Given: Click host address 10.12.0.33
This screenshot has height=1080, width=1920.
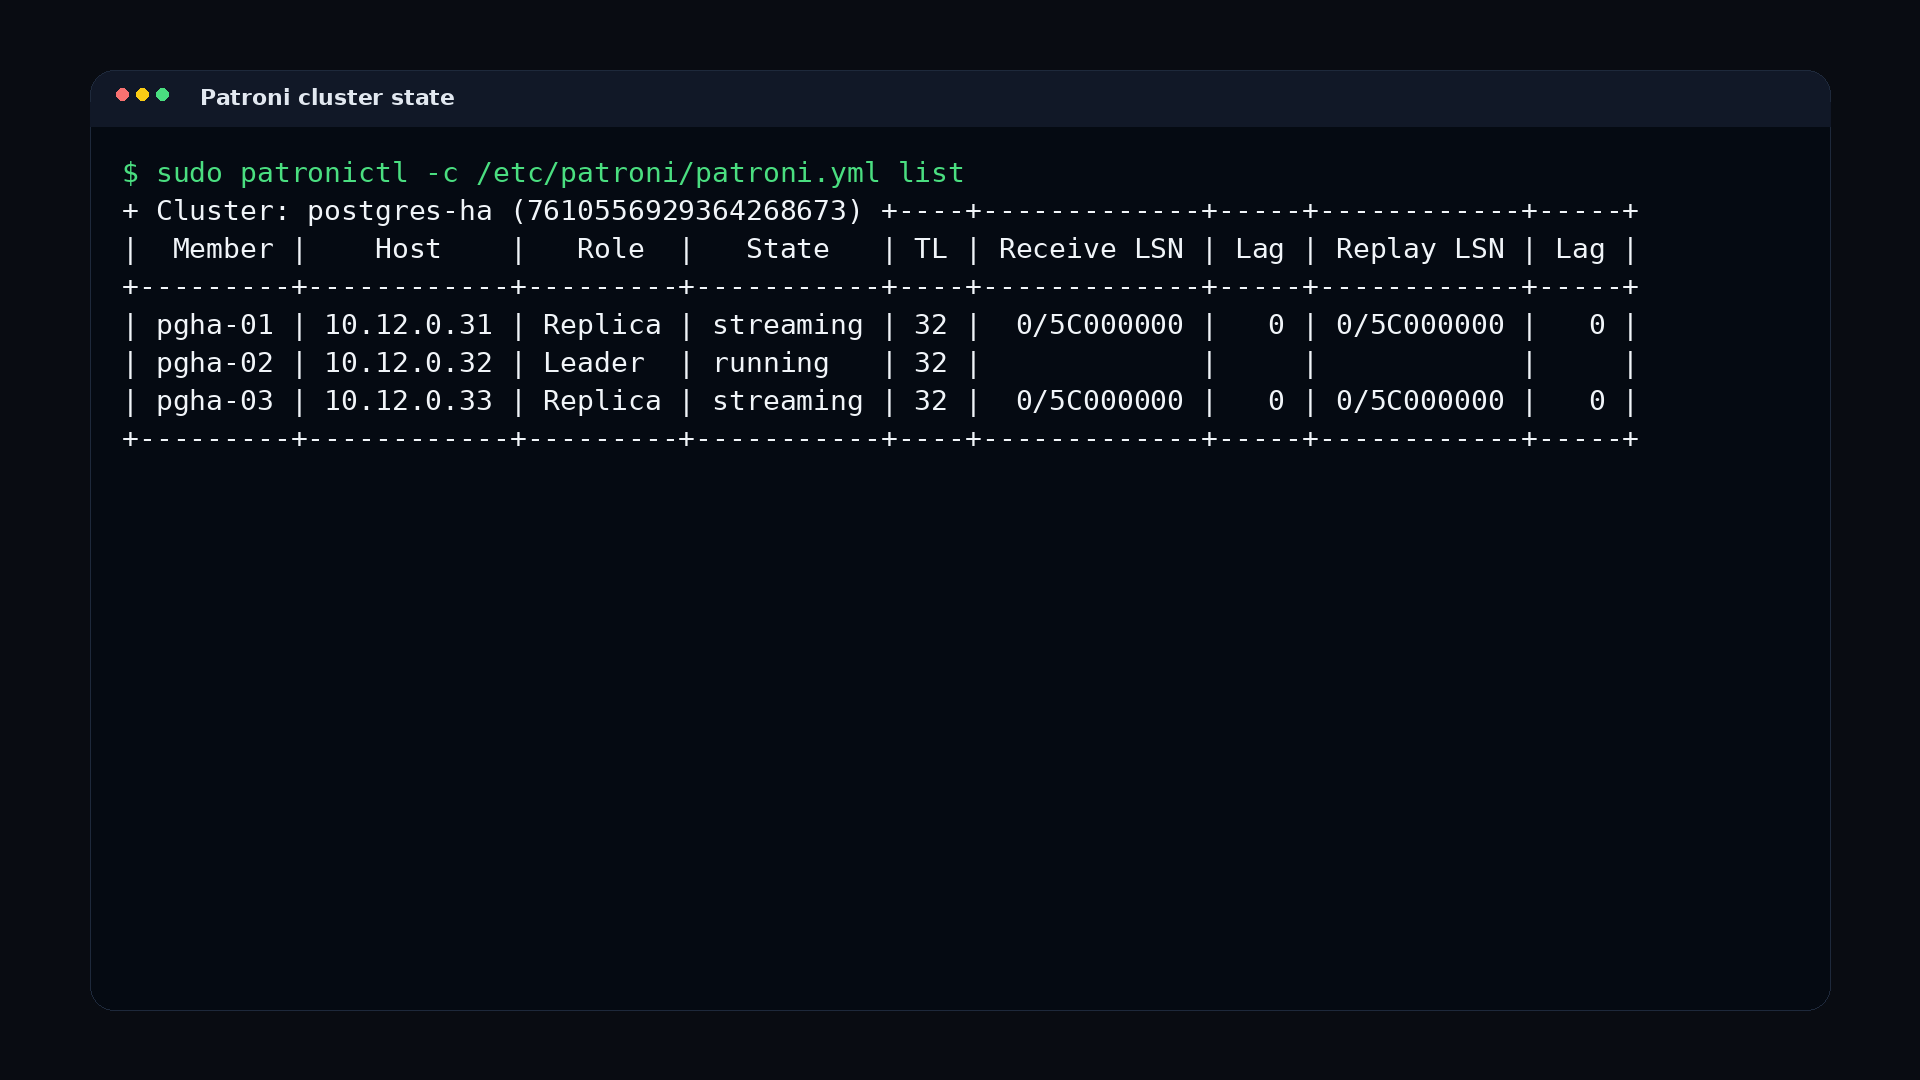Looking at the screenshot, I should (x=408, y=401).
